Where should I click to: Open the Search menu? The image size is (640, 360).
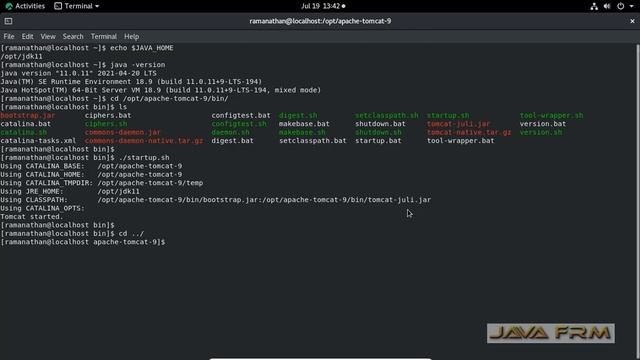(x=73, y=36)
